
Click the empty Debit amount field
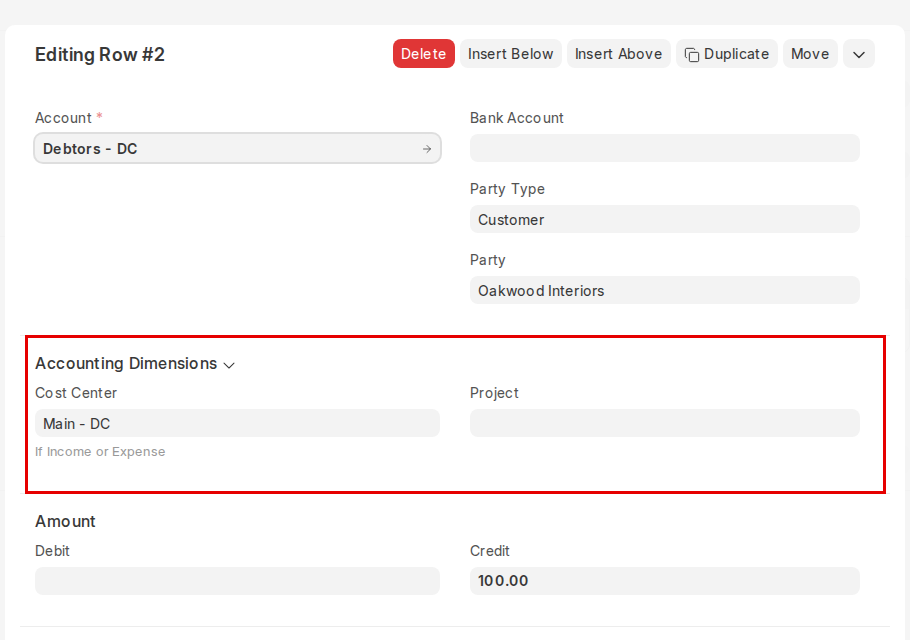coord(237,581)
